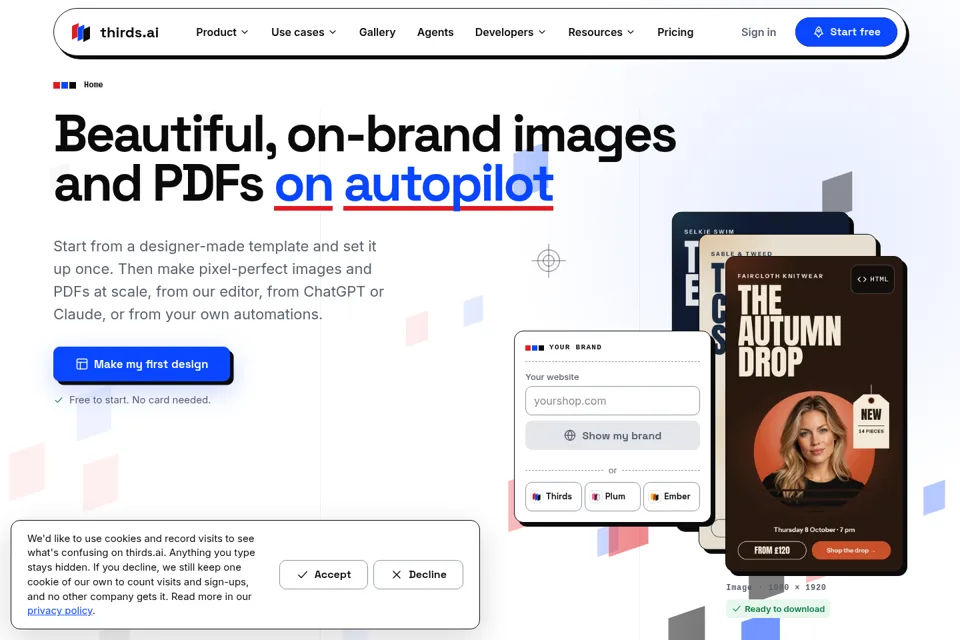Click the green check in Ready to download

737,609
